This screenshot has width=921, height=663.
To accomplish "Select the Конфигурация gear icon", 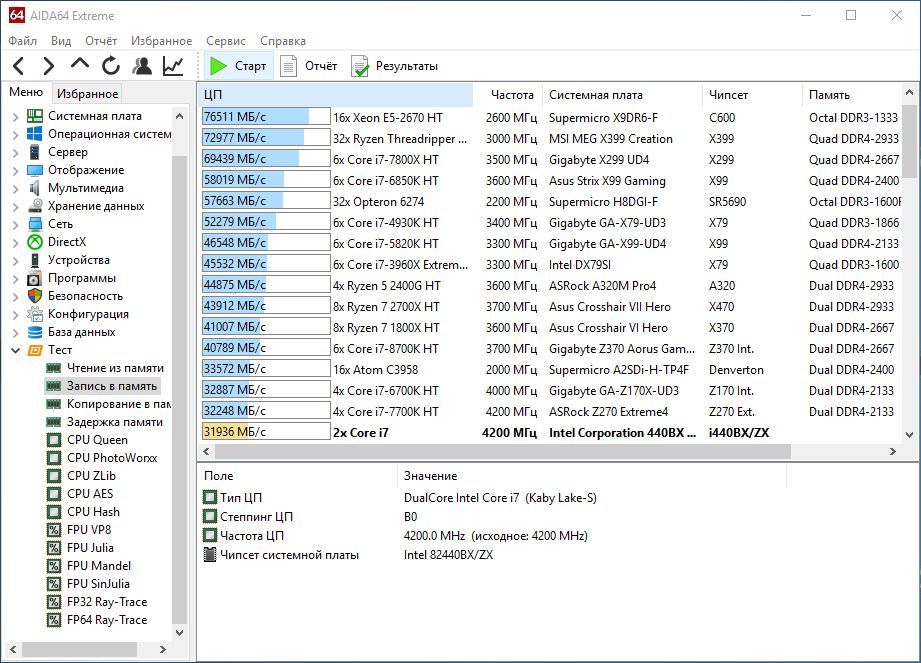I will pyautogui.click(x=35, y=314).
